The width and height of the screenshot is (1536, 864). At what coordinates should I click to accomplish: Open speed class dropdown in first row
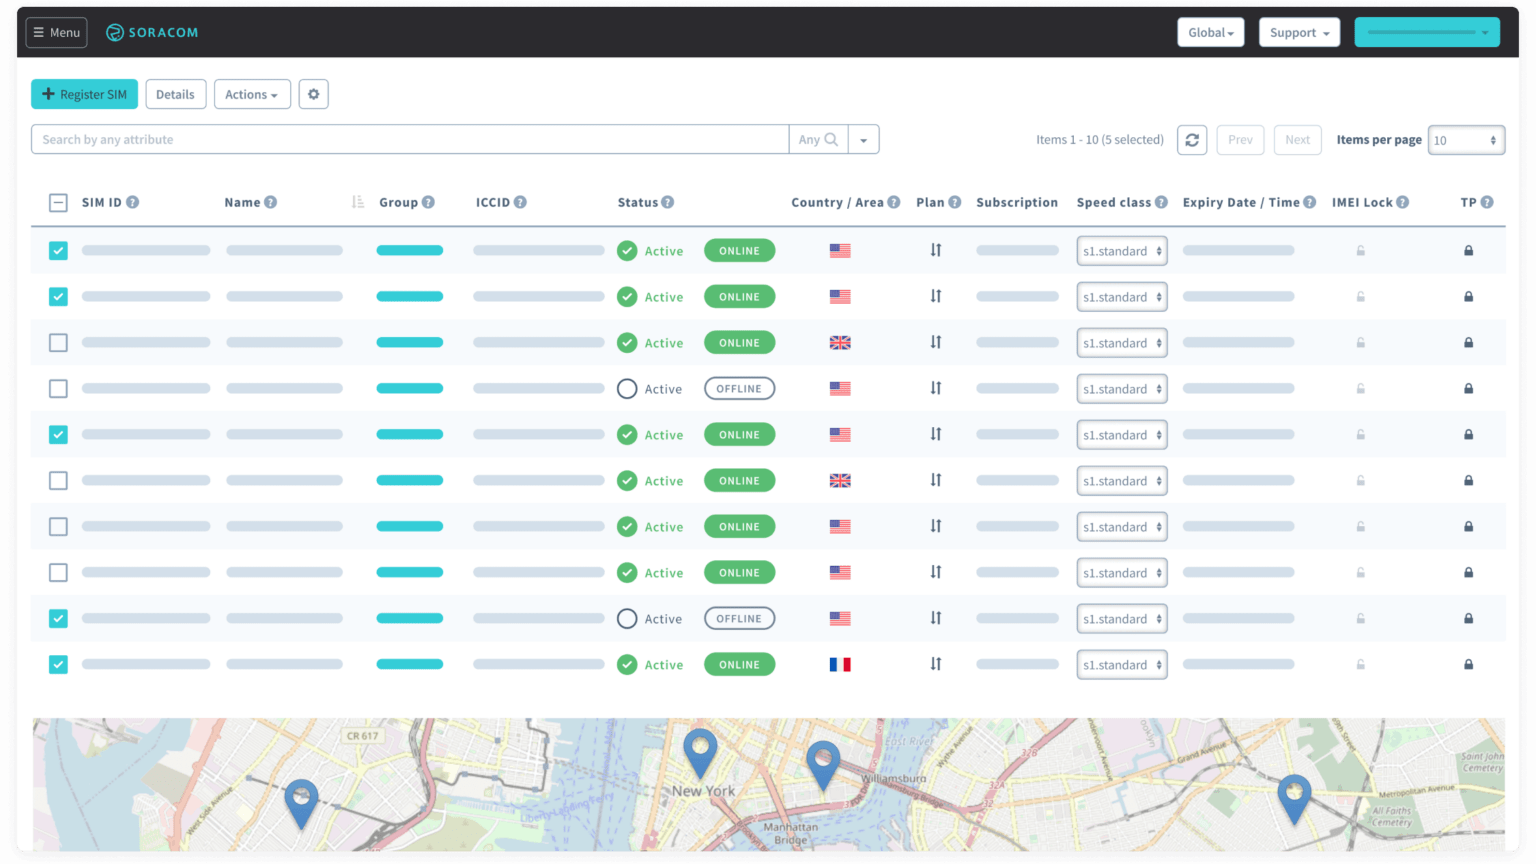click(1122, 251)
